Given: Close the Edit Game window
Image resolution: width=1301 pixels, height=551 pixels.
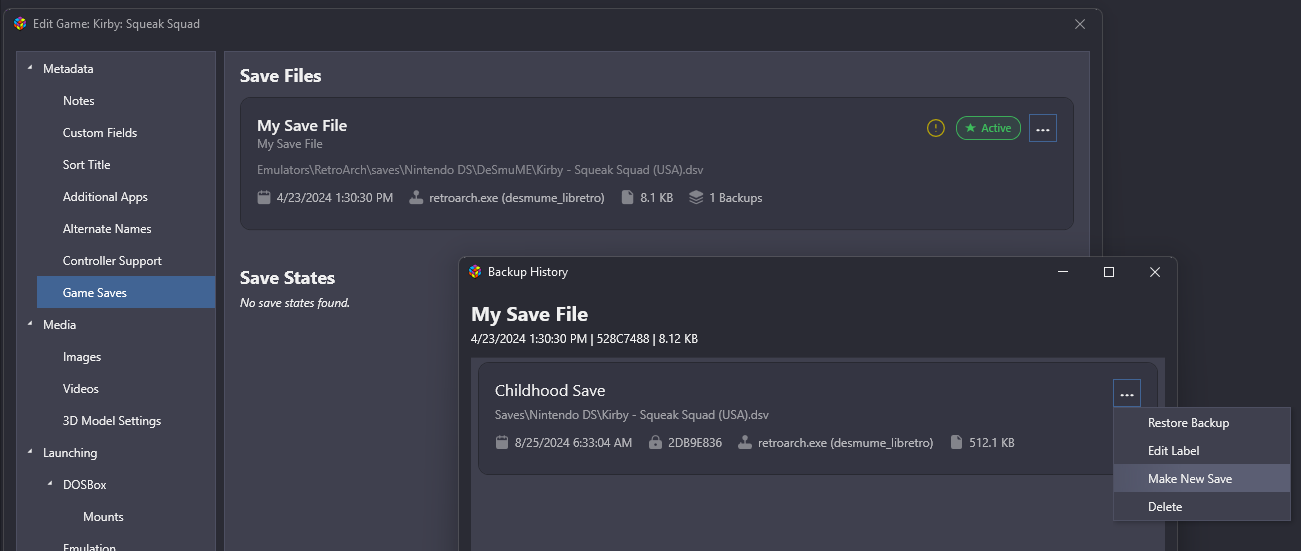Looking at the screenshot, I should [1080, 24].
